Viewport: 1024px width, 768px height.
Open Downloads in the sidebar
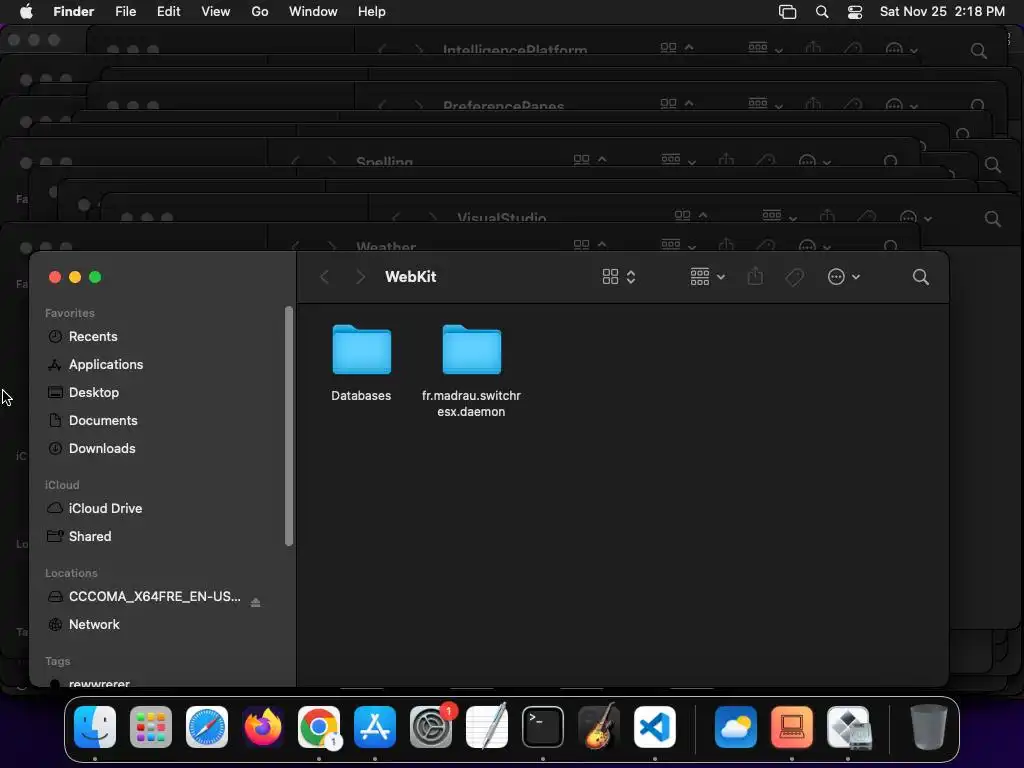(x=102, y=449)
